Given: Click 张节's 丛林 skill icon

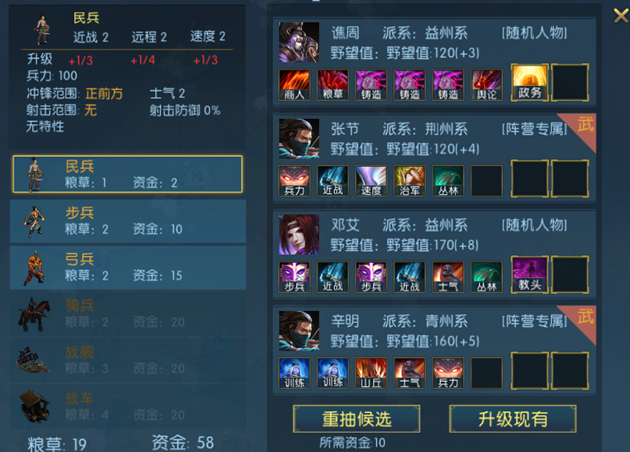Looking at the screenshot, I should pos(448,181).
